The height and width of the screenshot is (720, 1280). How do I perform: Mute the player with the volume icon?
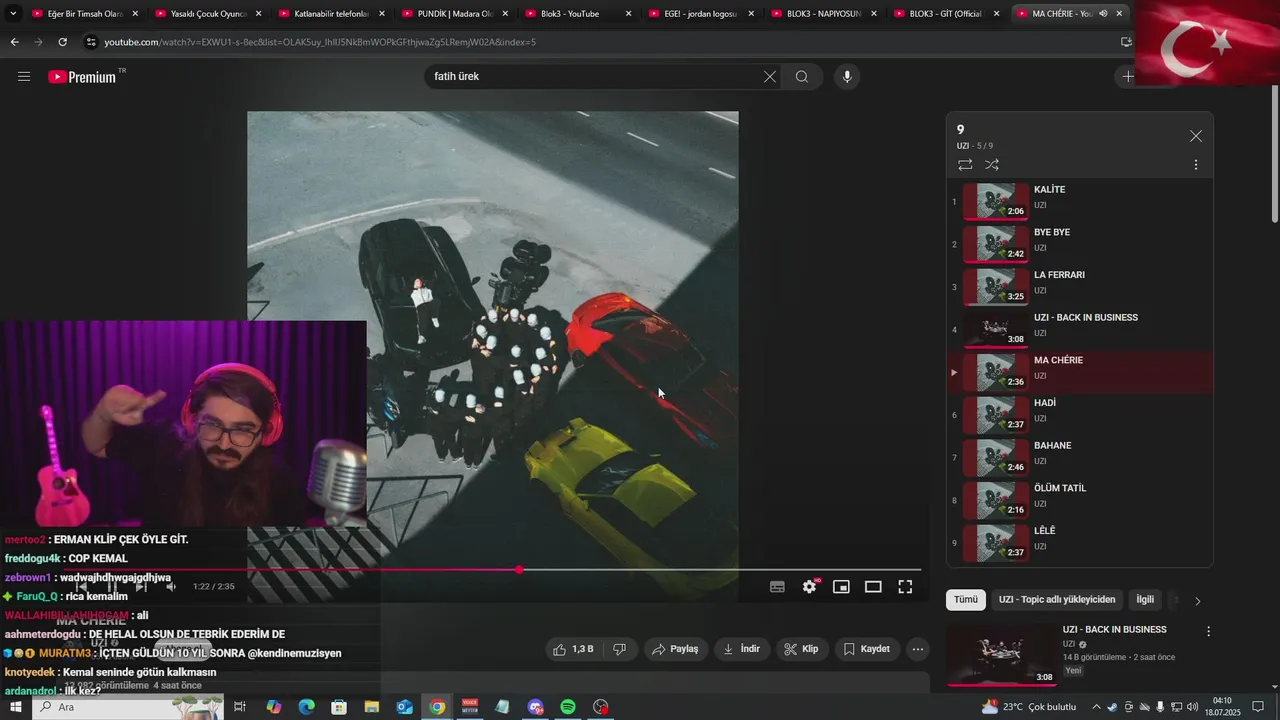[x=171, y=587]
